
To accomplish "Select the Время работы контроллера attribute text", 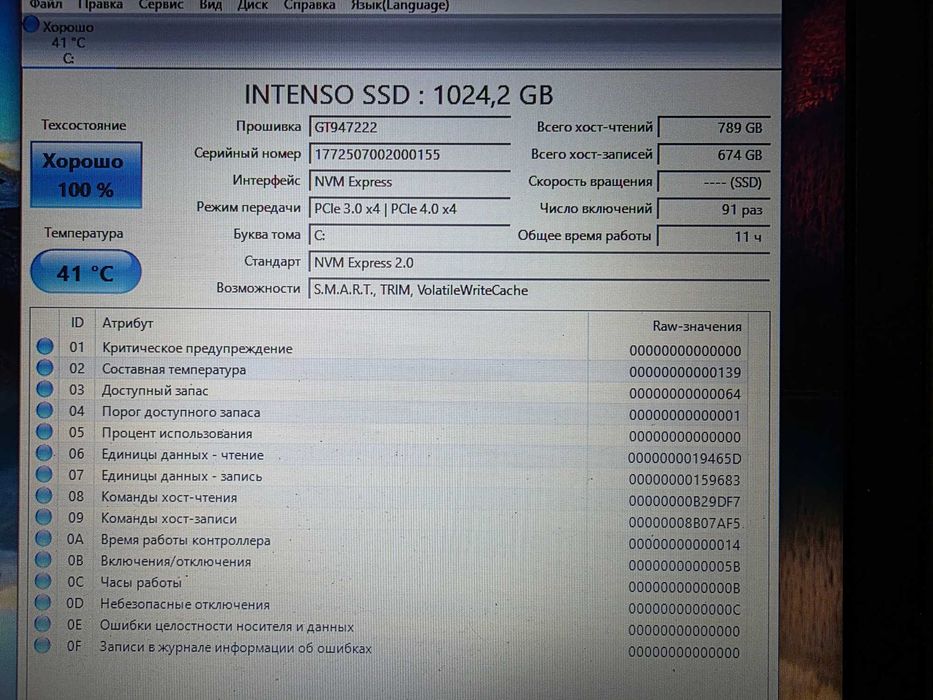I will (x=185, y=540).
